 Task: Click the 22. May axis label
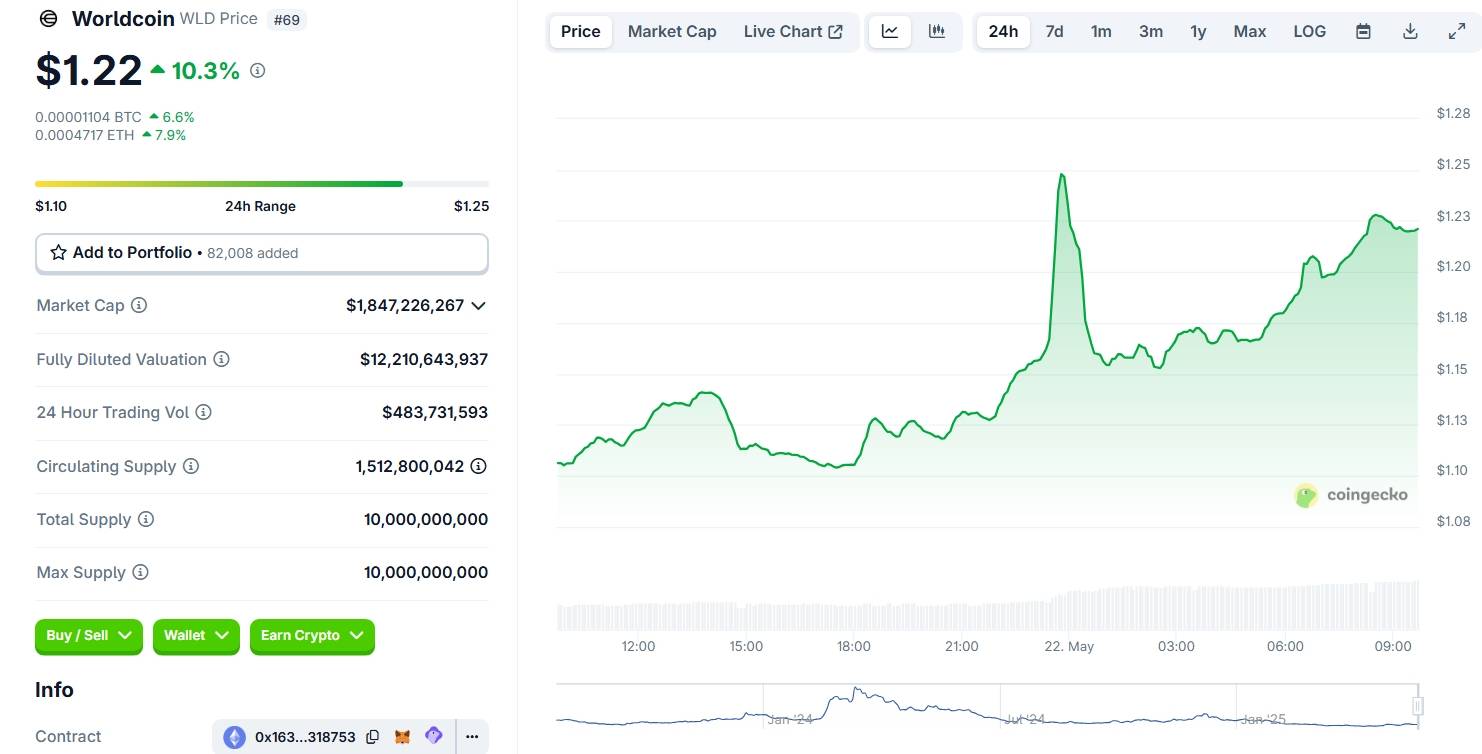click(x=1069, y=646)
